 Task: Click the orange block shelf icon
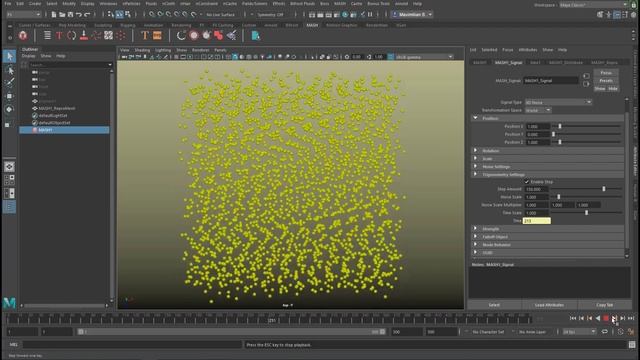(x=157, y=36)
